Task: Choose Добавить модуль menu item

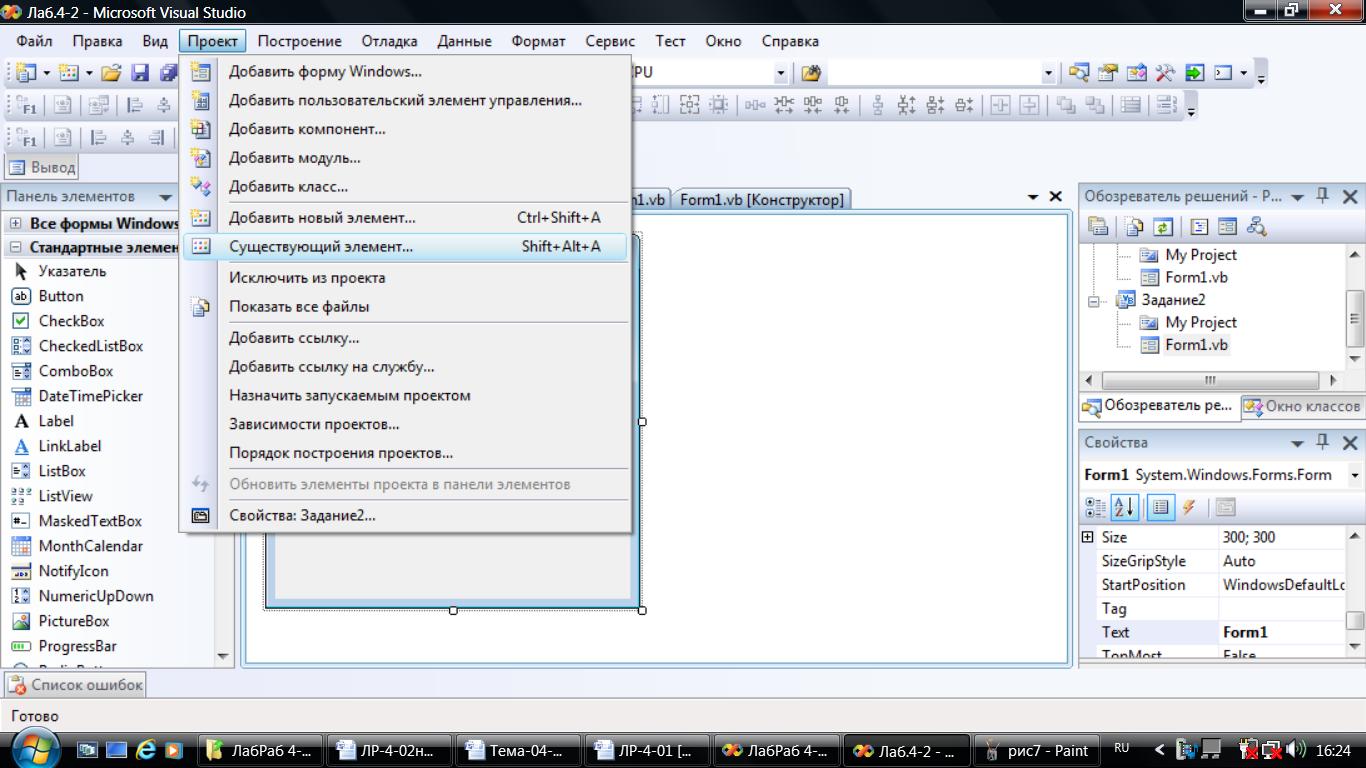Action: click(x=404, y=158)
